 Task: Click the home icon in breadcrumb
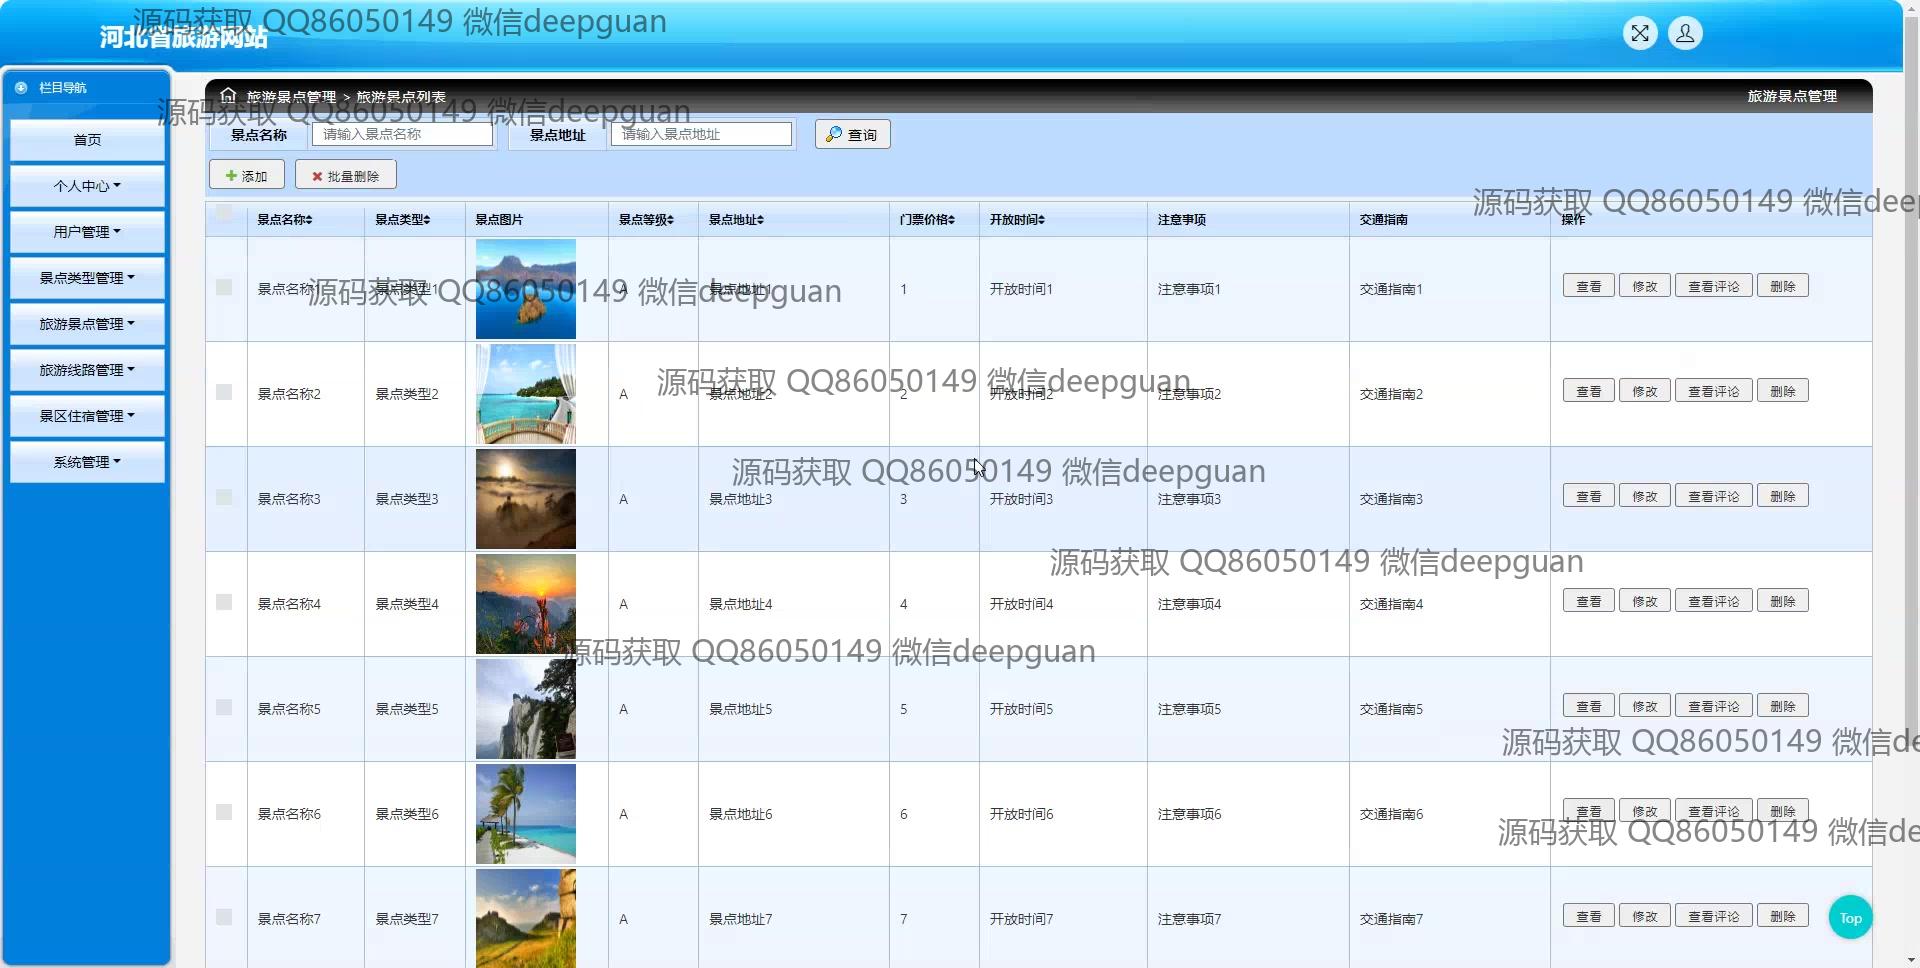tap(228, 96)
